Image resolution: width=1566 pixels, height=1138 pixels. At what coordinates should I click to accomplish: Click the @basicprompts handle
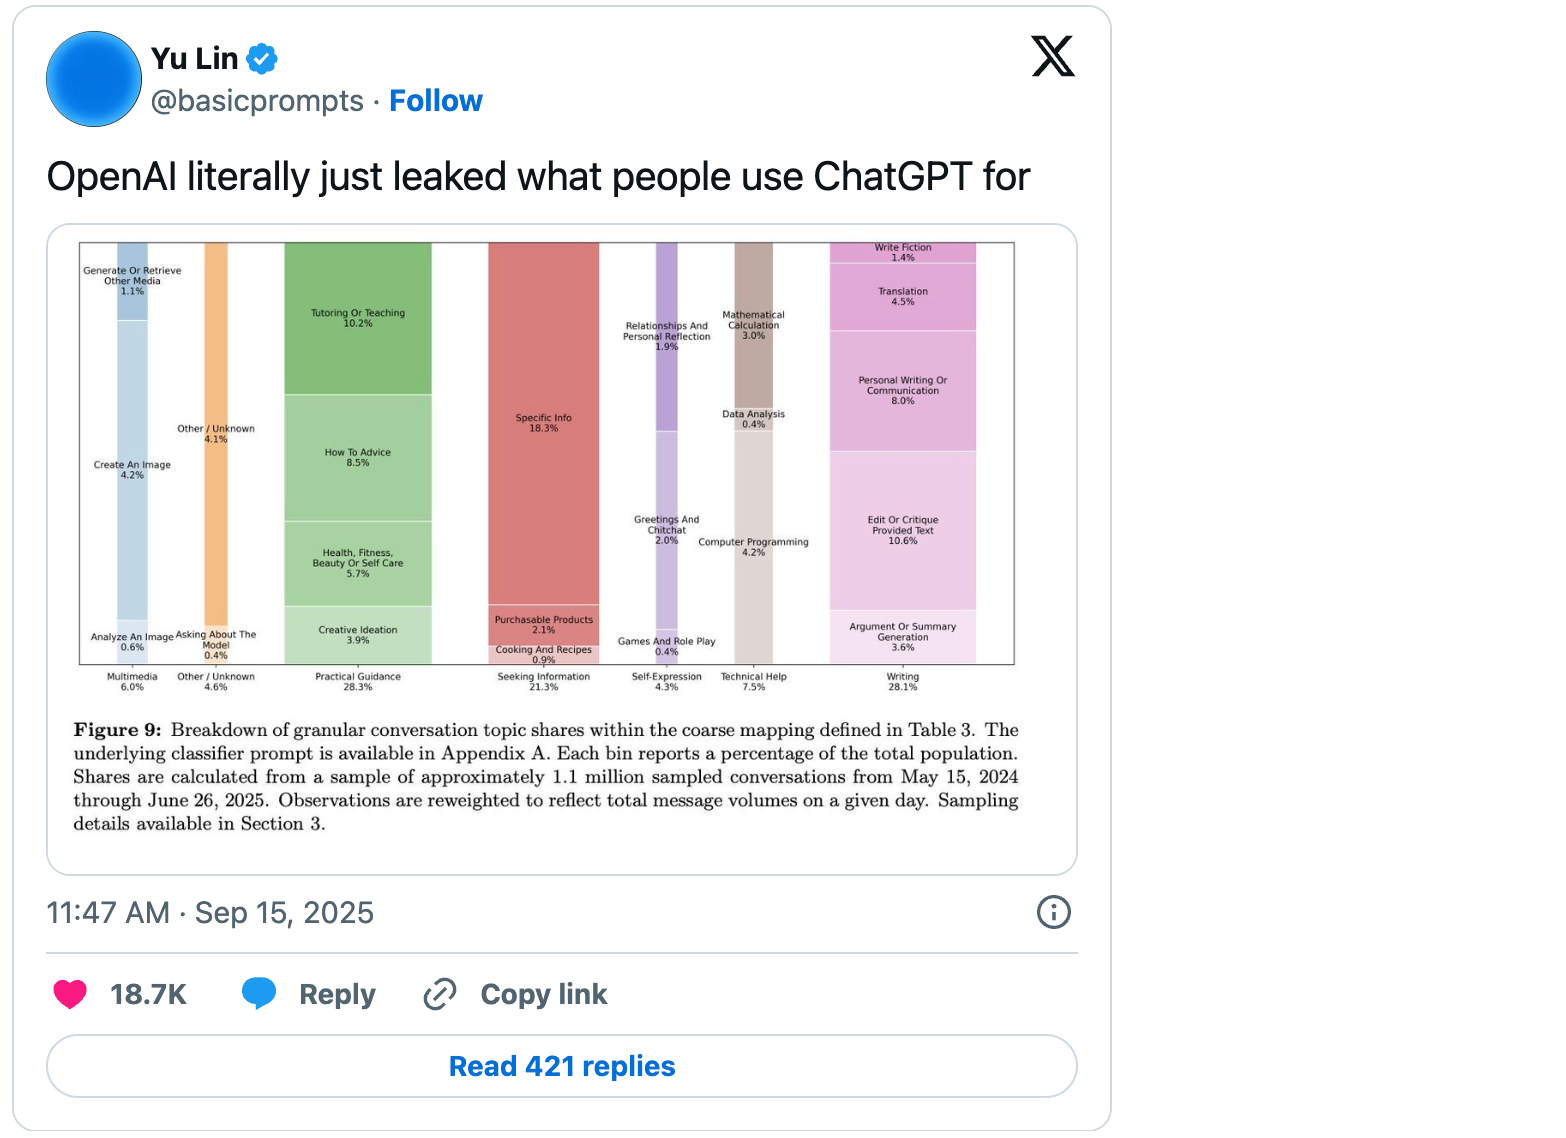(x=257, y=101)
